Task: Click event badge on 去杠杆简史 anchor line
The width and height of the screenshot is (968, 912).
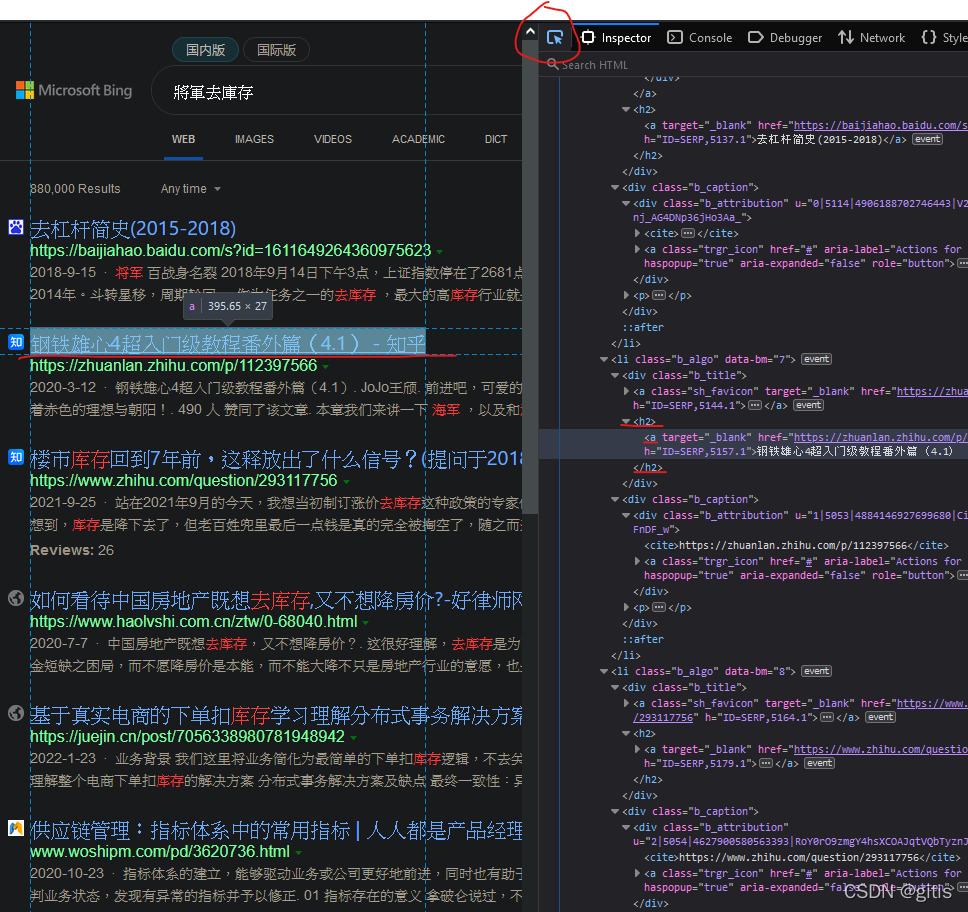Action: [x=927, y=140]
